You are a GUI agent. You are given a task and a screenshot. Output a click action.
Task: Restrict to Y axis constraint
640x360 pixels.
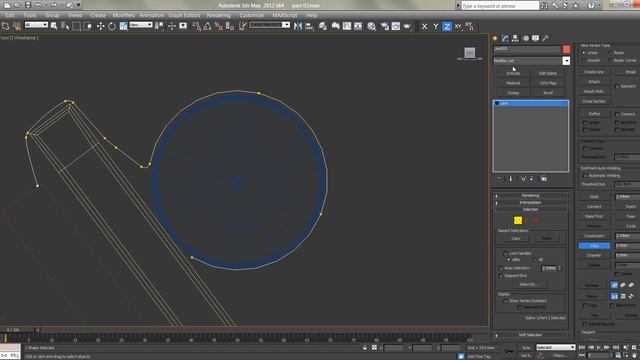436,27
